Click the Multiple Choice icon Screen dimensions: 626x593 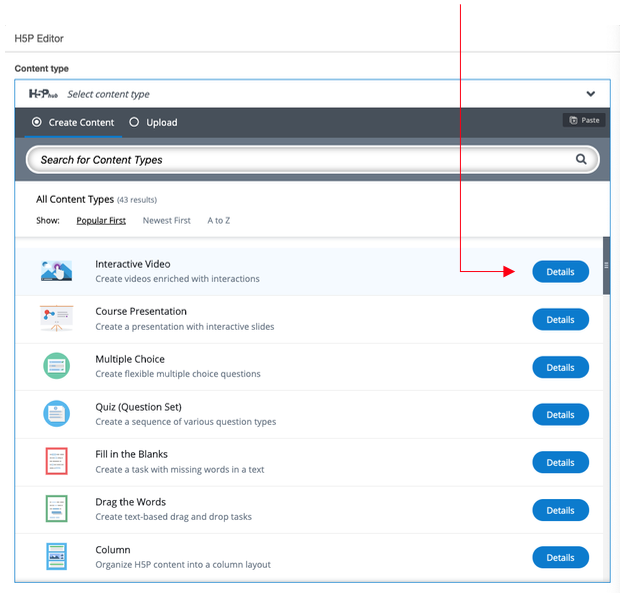pyautogui.click(x=56, y=366)
